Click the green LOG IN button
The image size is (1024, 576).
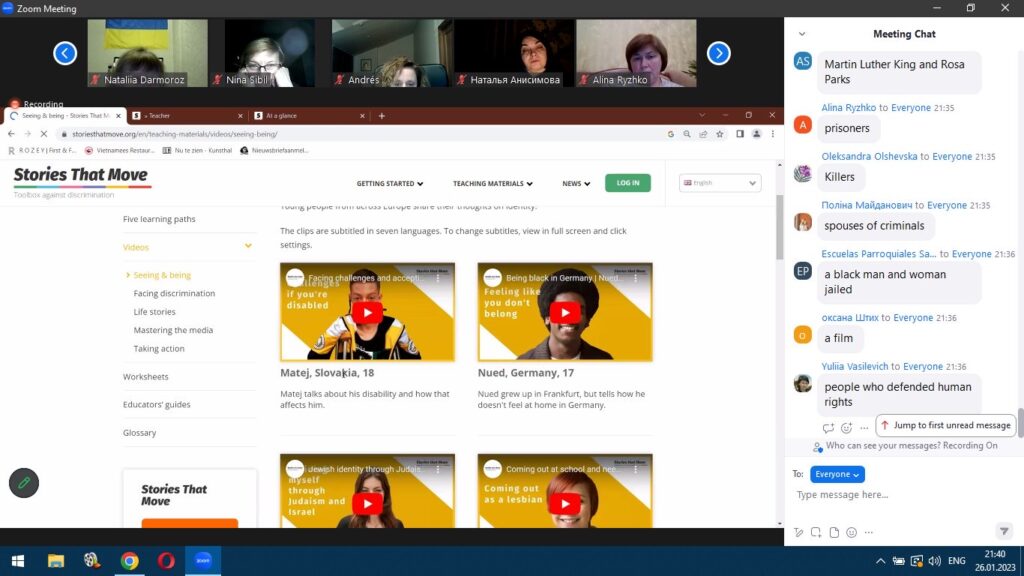(627, 183)
